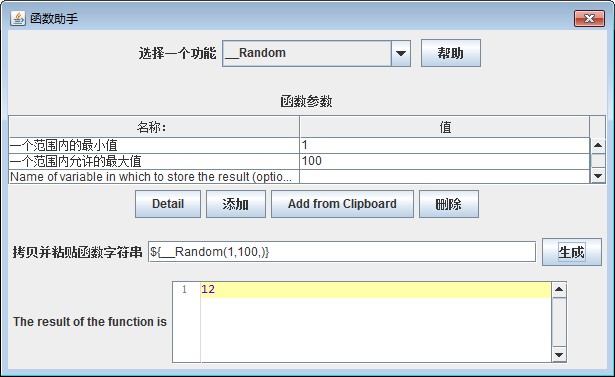Click the result line showing 12

(x=376, y=290)
